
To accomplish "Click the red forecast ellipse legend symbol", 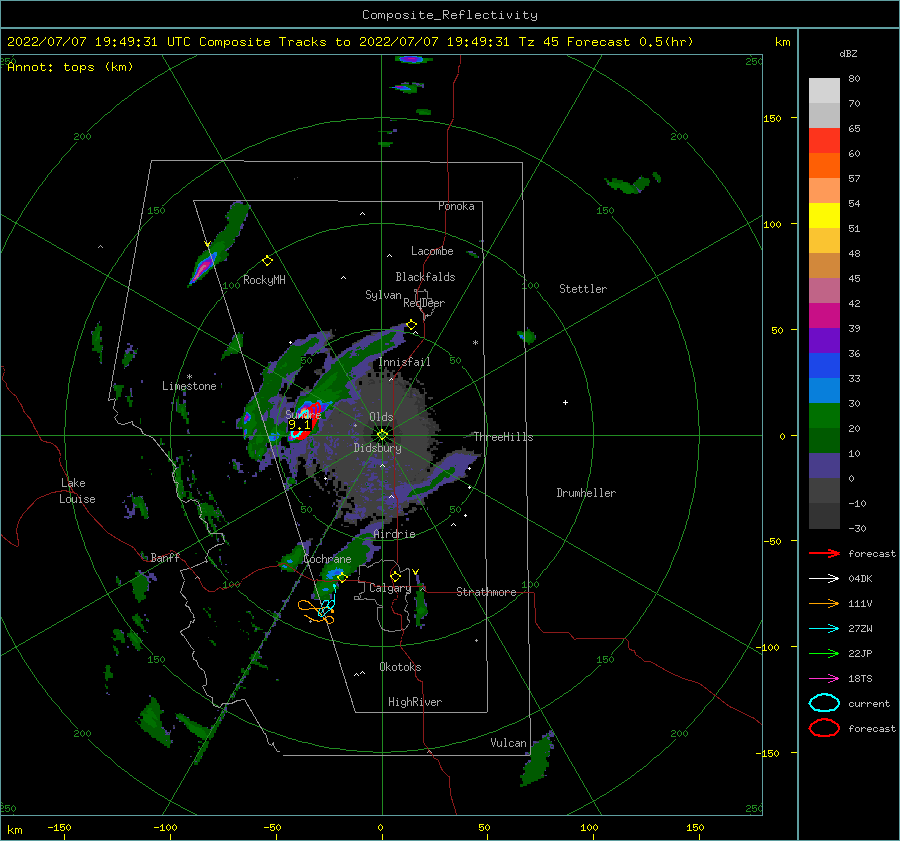I will point(824,728).
